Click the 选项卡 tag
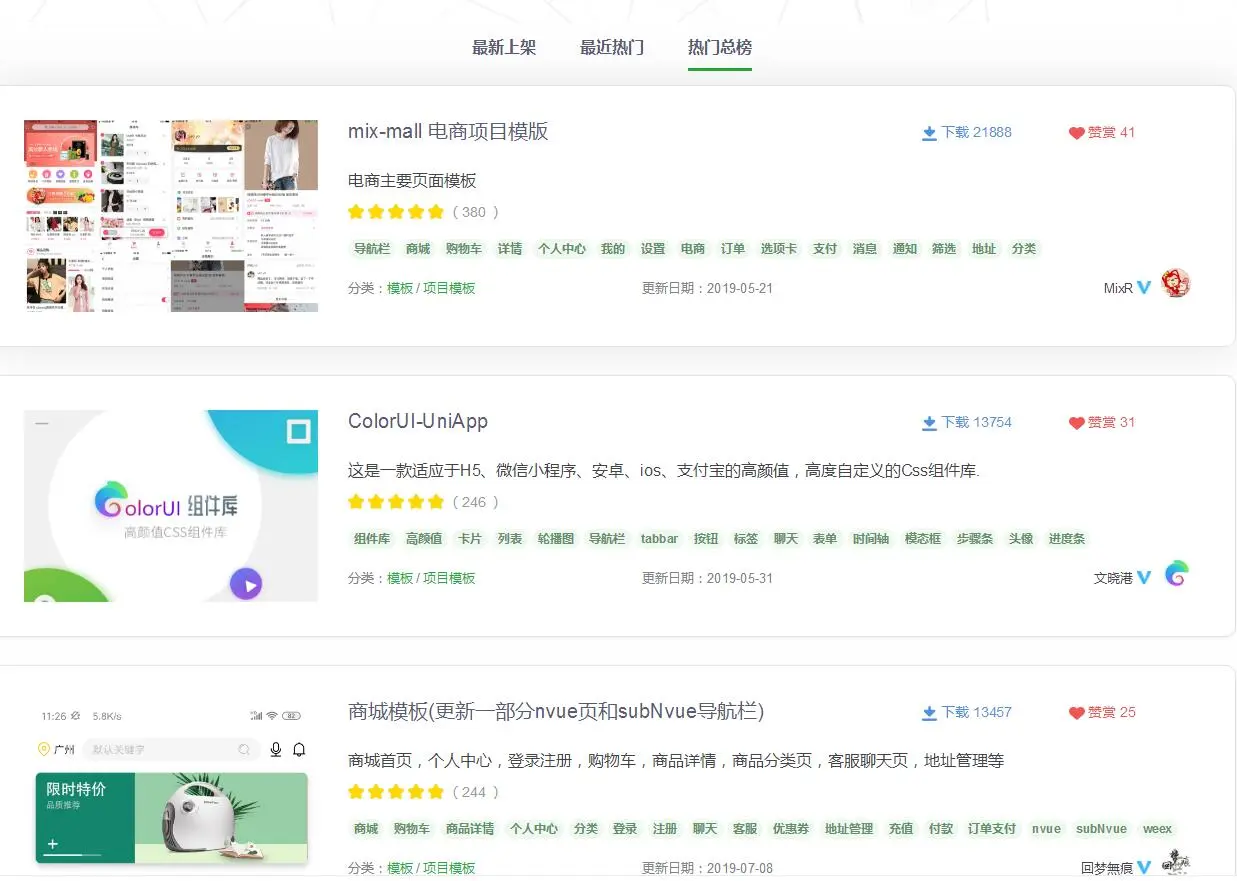The height and width of the screenshot is (881, 1237). click(x=778, y=249)
